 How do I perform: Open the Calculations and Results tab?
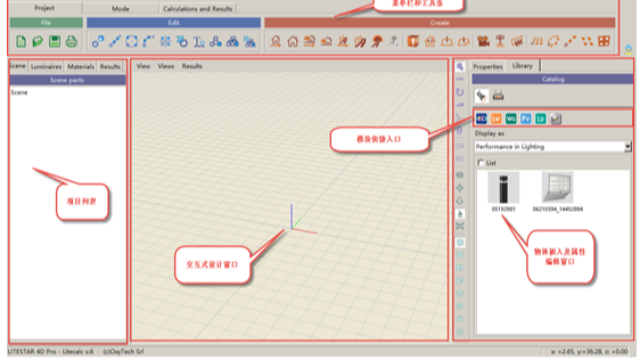[198, 8]
